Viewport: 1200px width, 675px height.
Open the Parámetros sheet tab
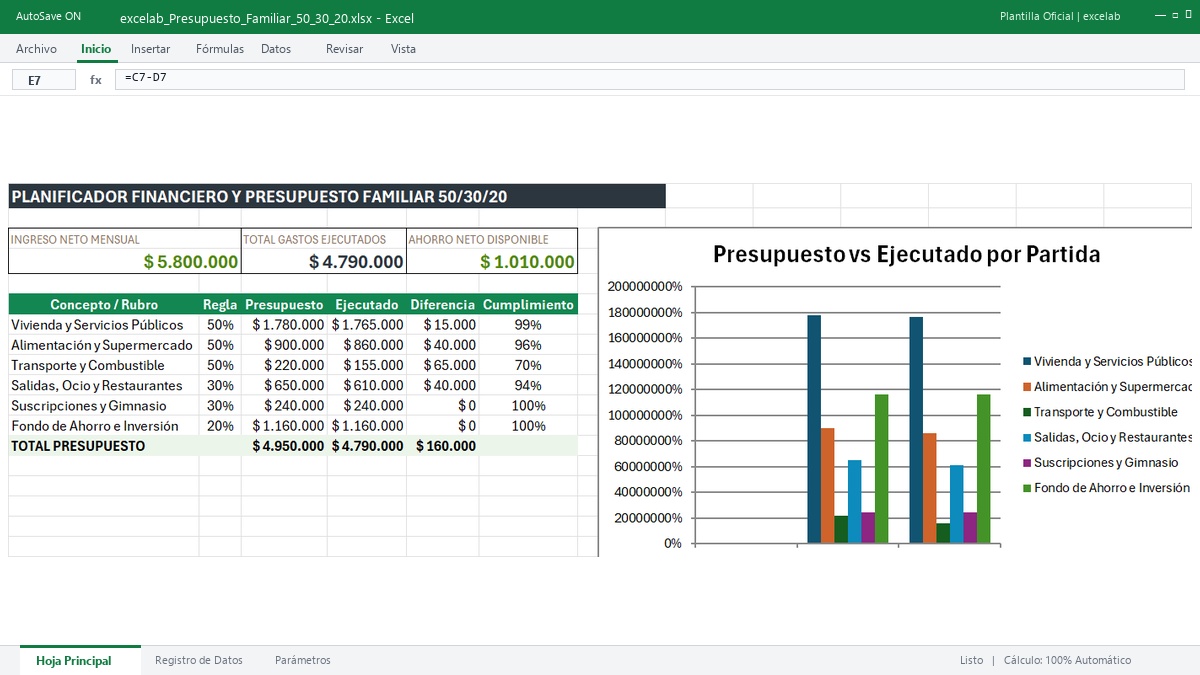[x=303, y=661]
